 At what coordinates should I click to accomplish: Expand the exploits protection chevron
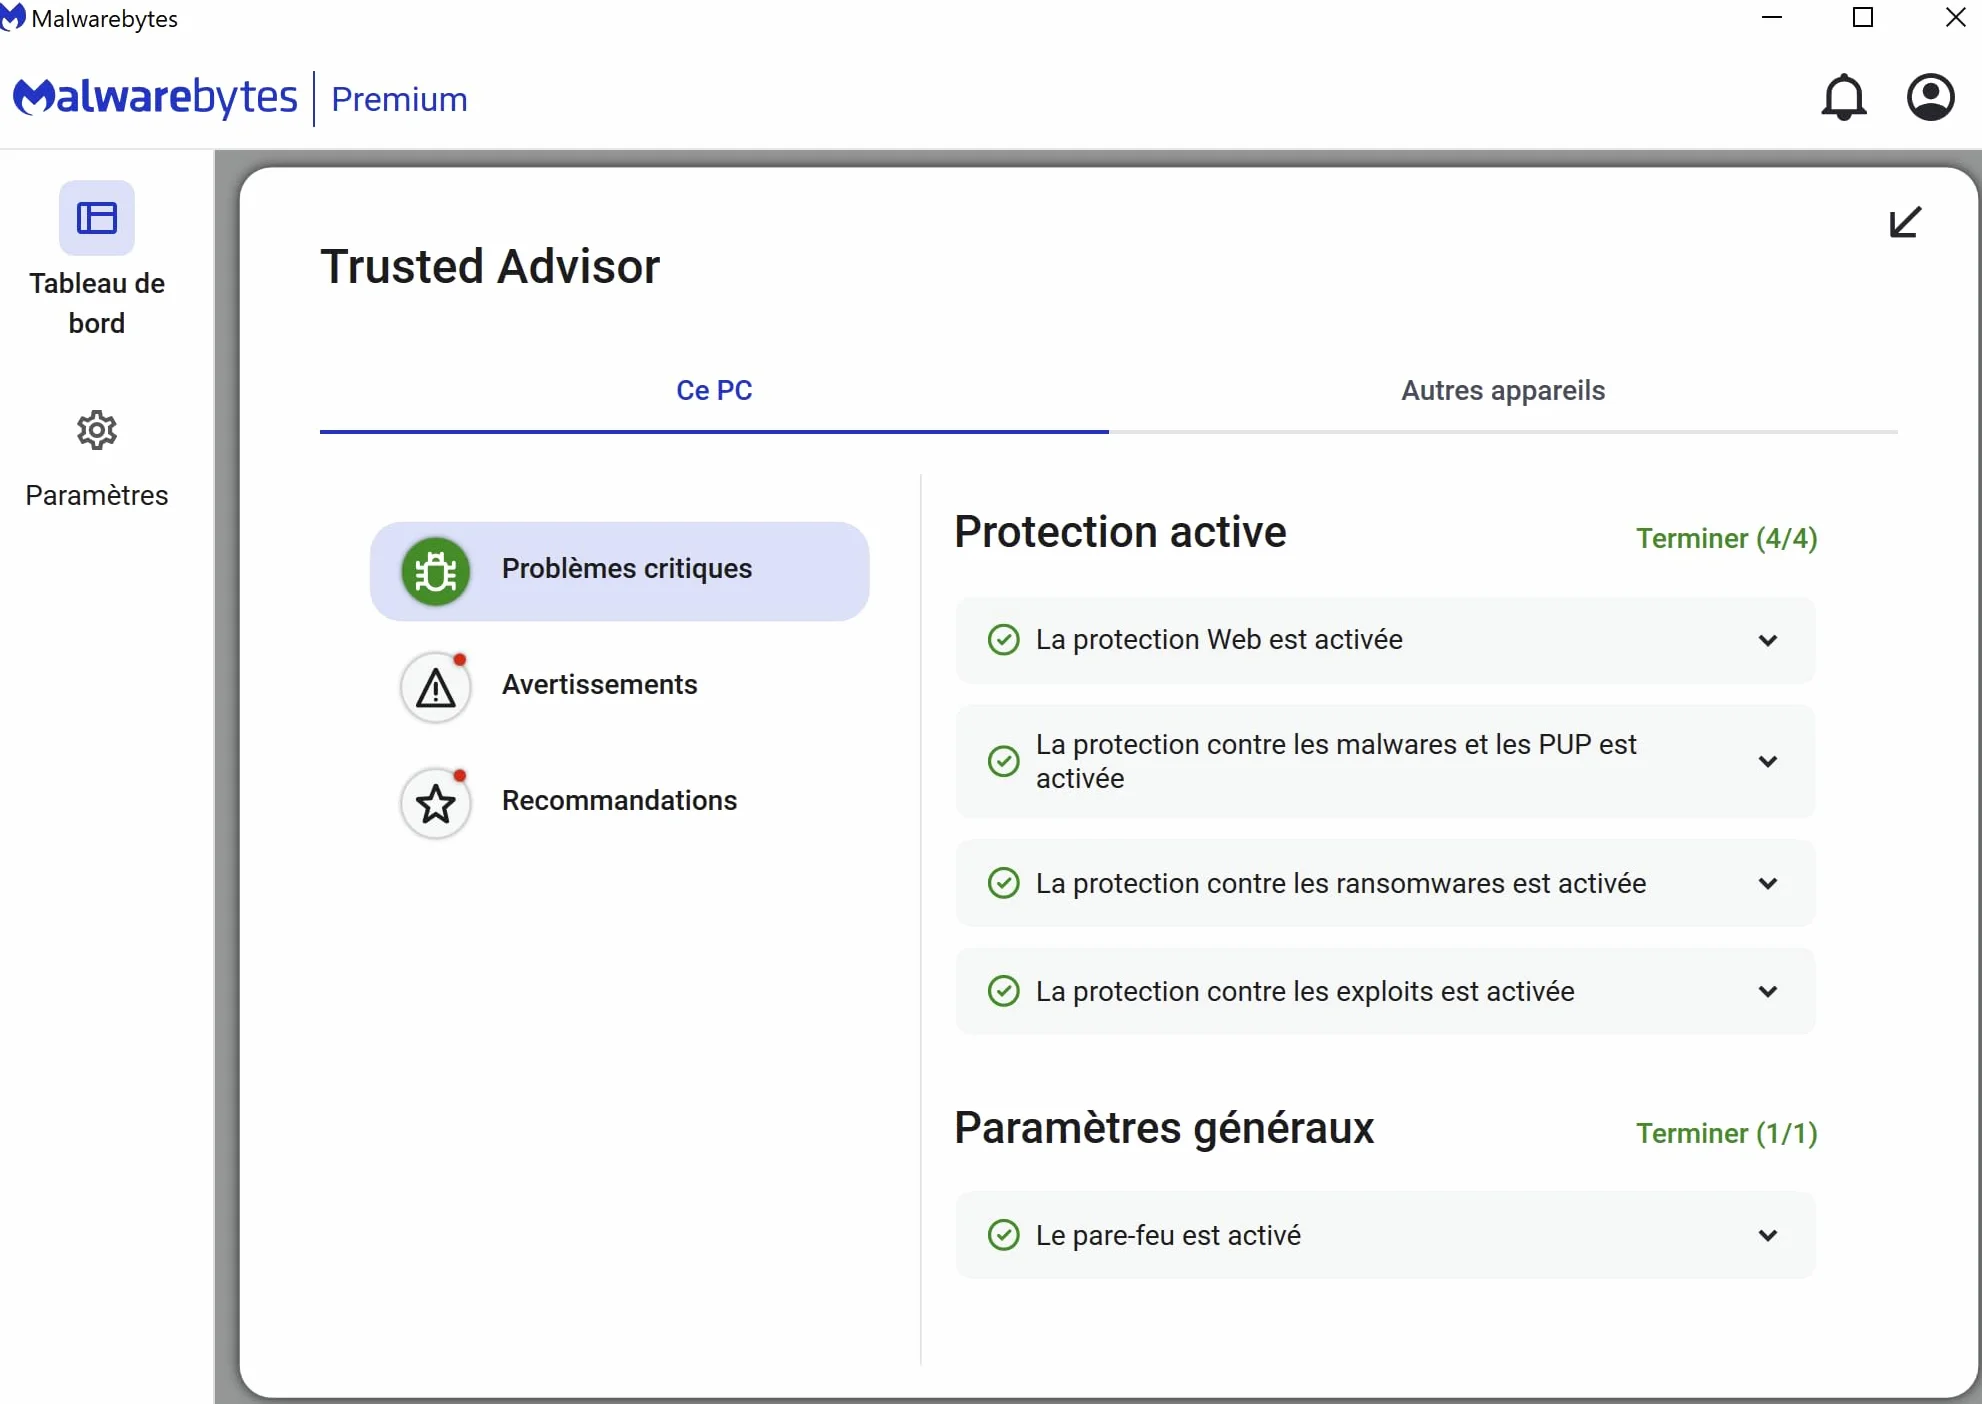click(x=1768, y=992)
